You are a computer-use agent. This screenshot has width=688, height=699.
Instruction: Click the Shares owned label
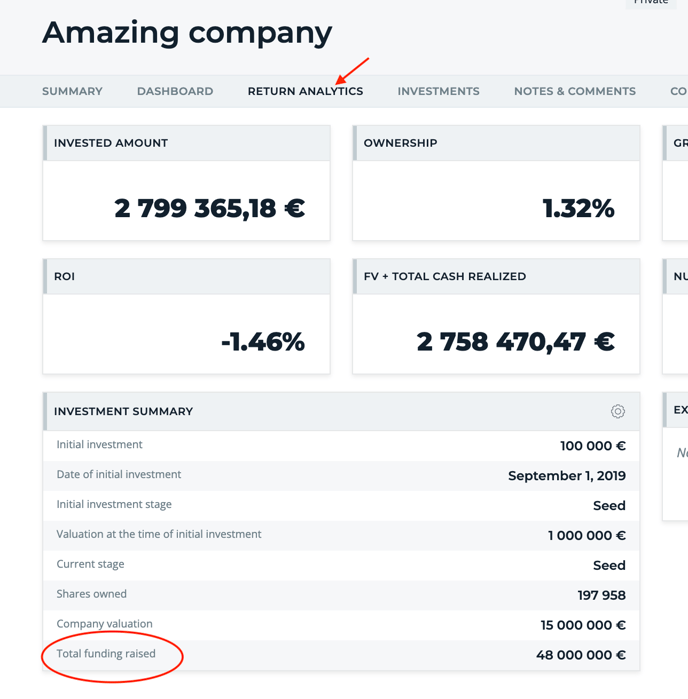[91, 594]
